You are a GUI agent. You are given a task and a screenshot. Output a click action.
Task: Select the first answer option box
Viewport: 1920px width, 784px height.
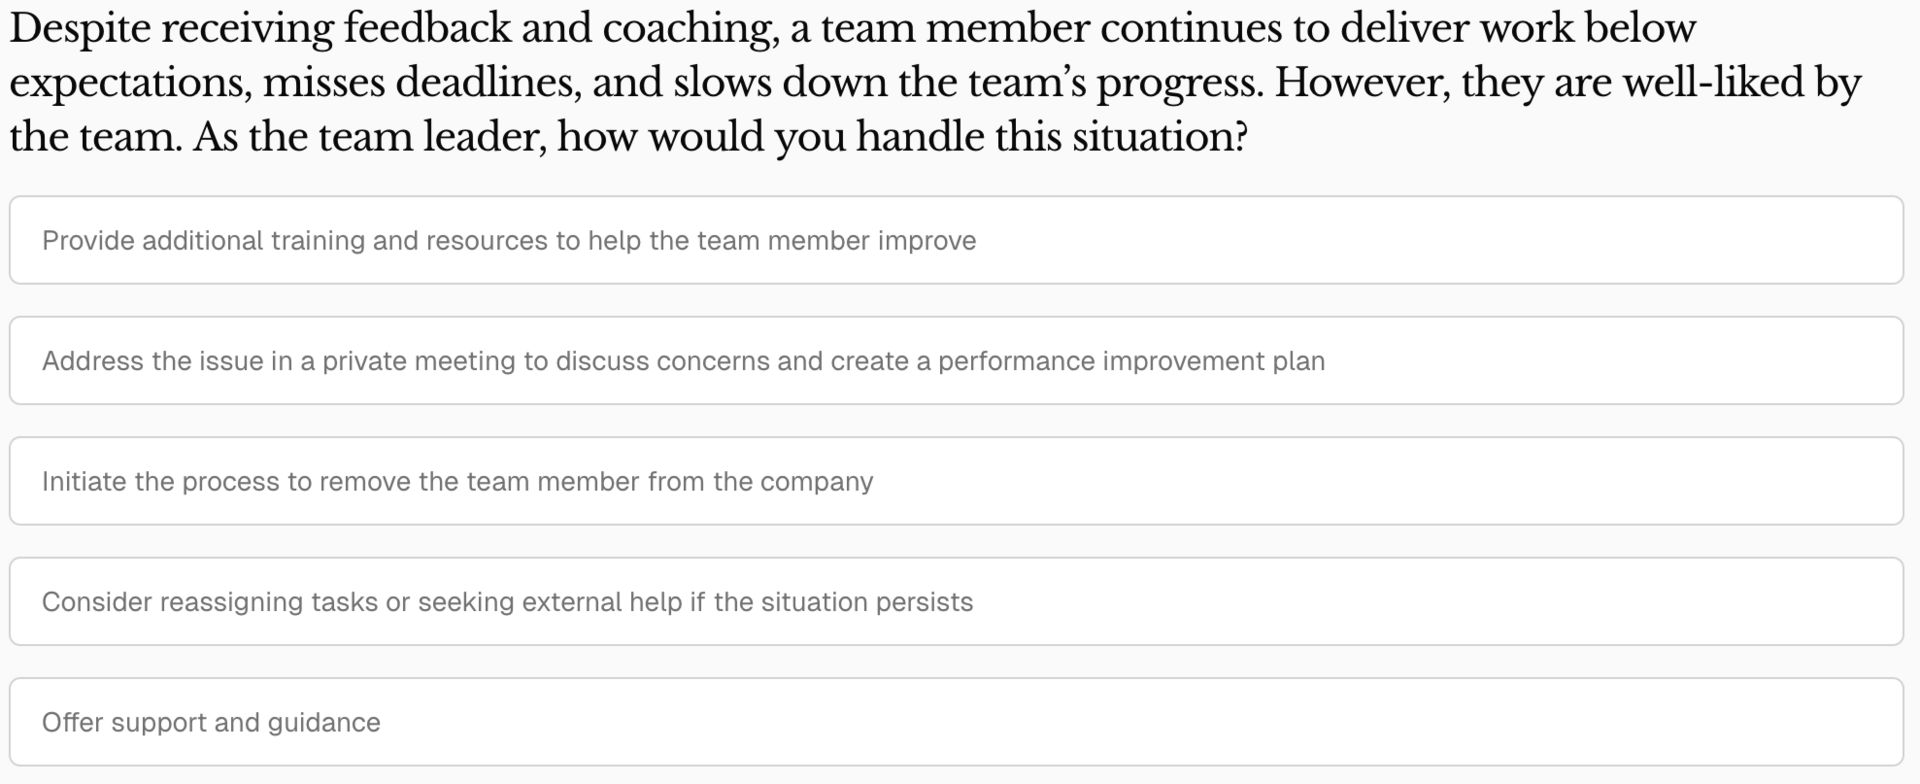(956, 241)
